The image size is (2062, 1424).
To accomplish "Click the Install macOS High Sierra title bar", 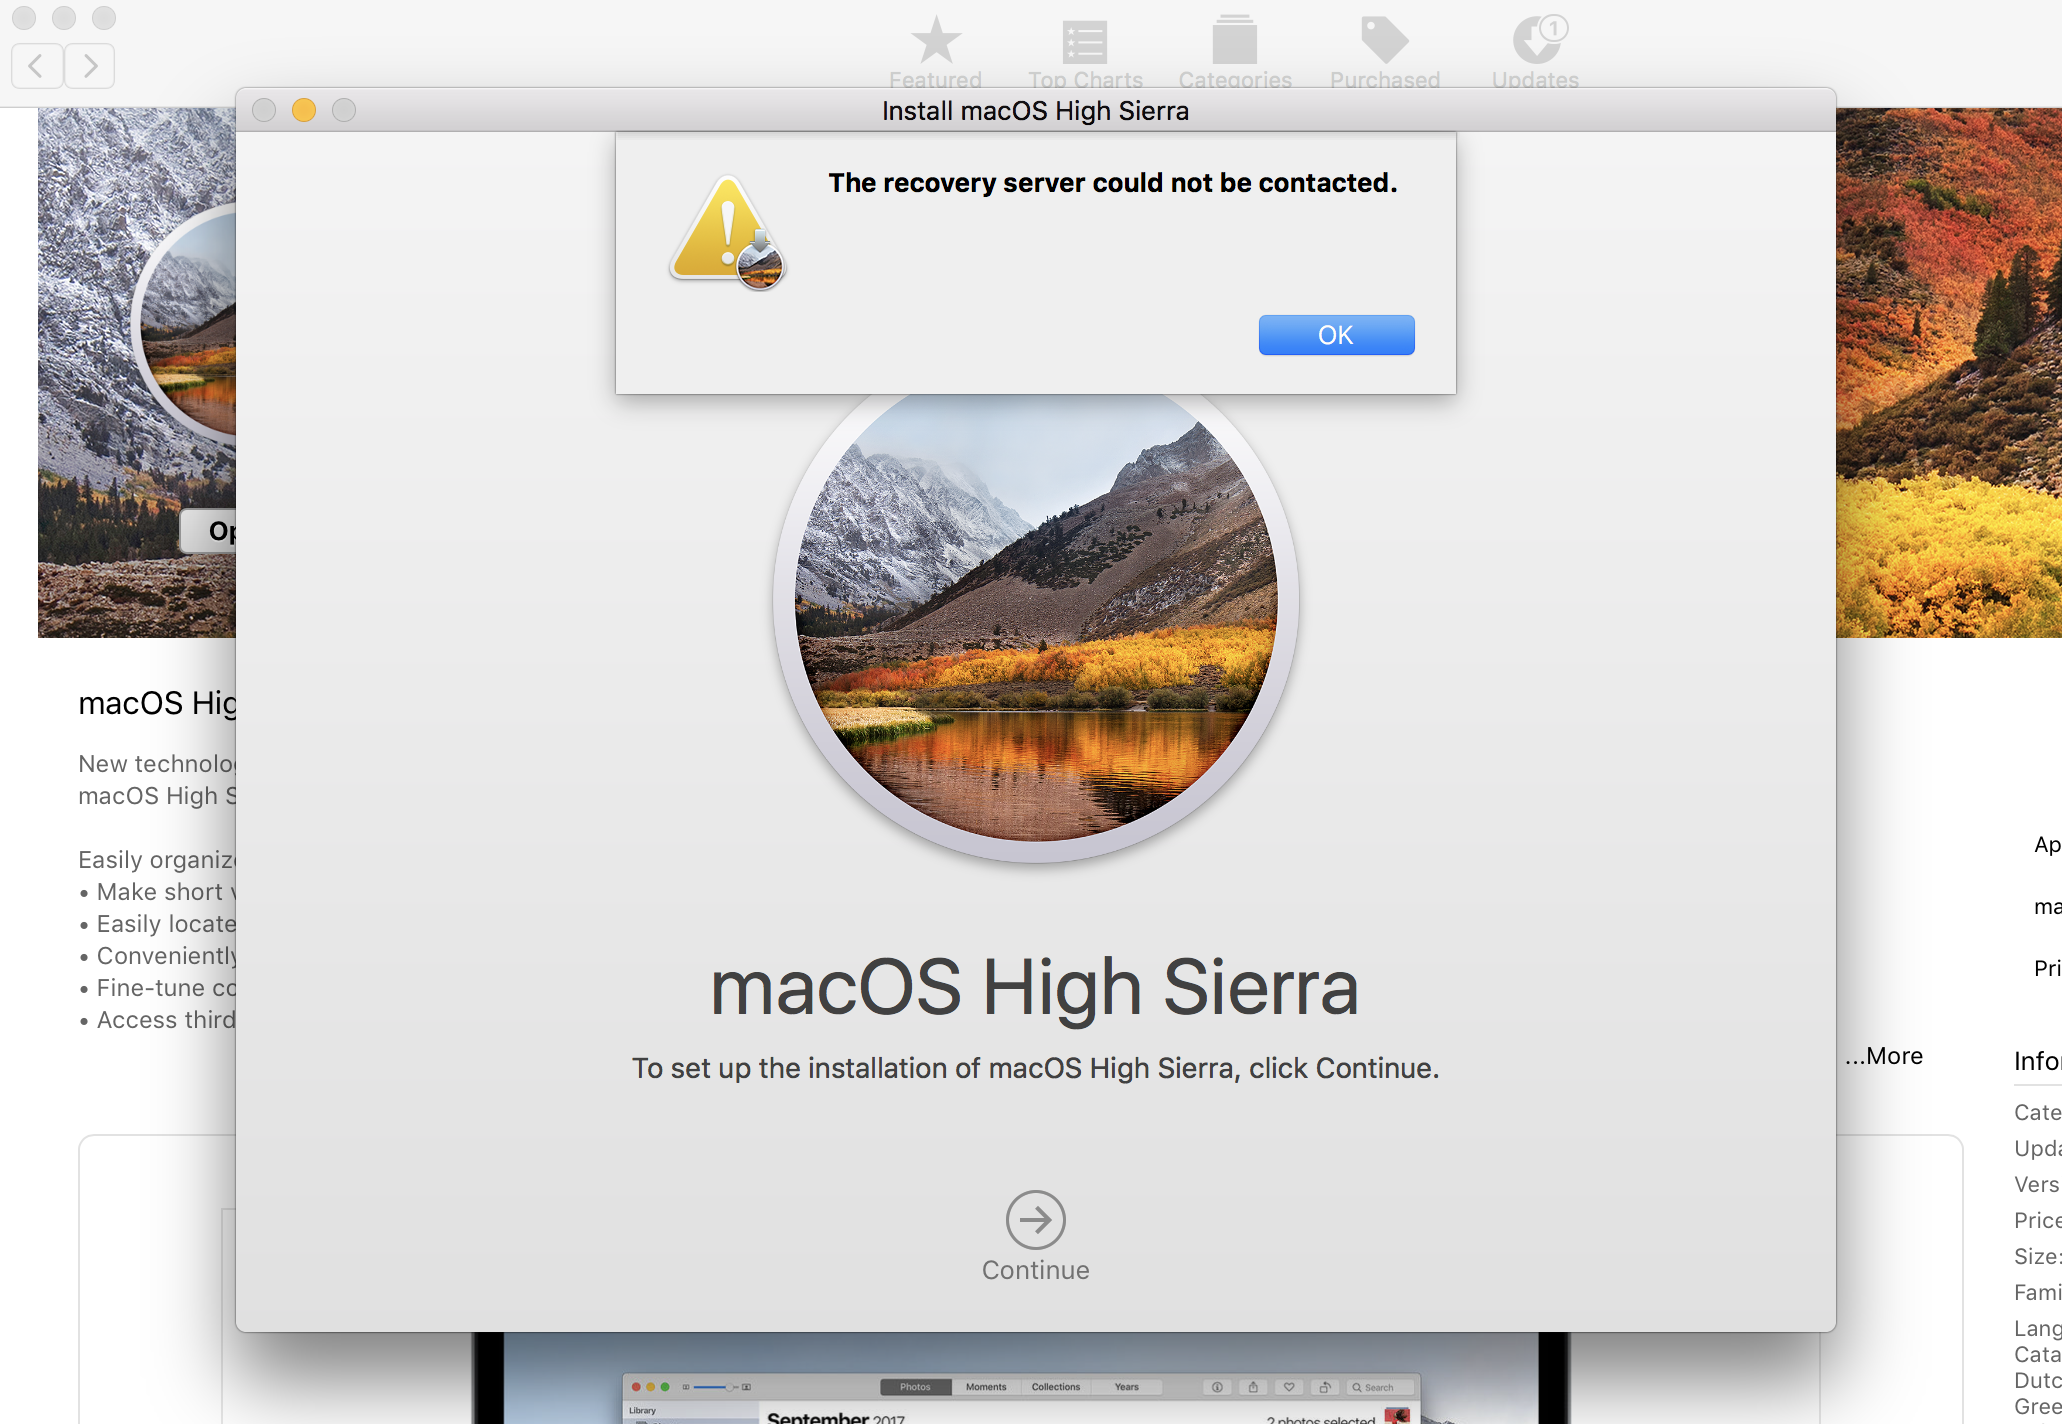I will click(x=1035, y=110).
